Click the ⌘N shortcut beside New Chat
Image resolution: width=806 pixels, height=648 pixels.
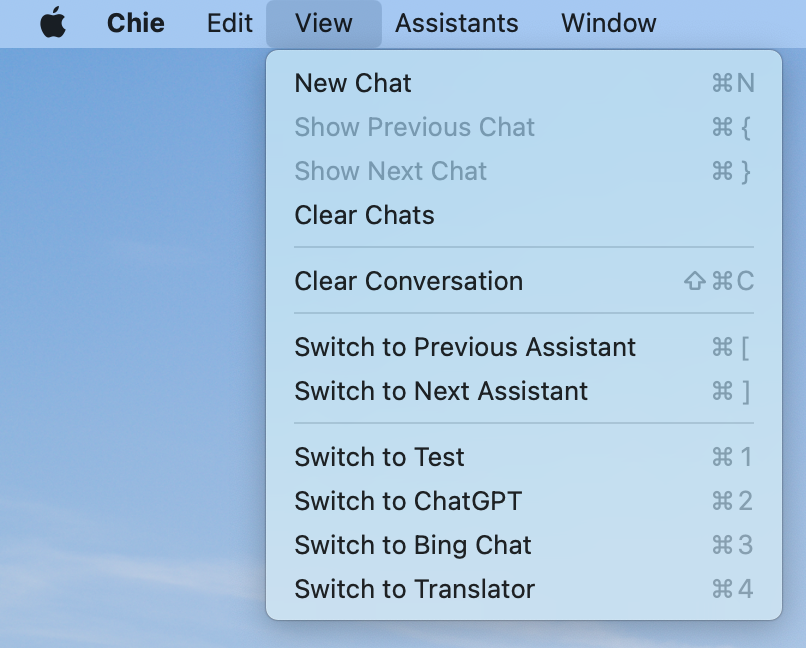coord(733,83)
